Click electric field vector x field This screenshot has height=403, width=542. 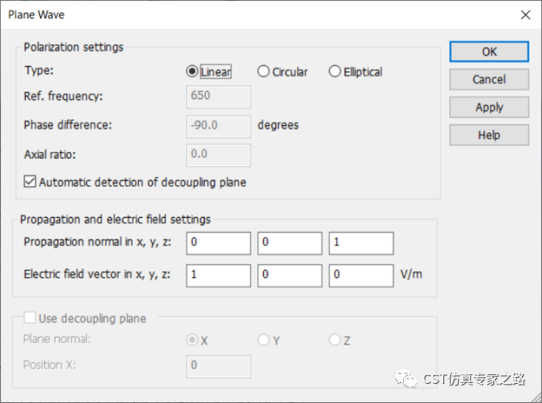click(x=218, y=275)
